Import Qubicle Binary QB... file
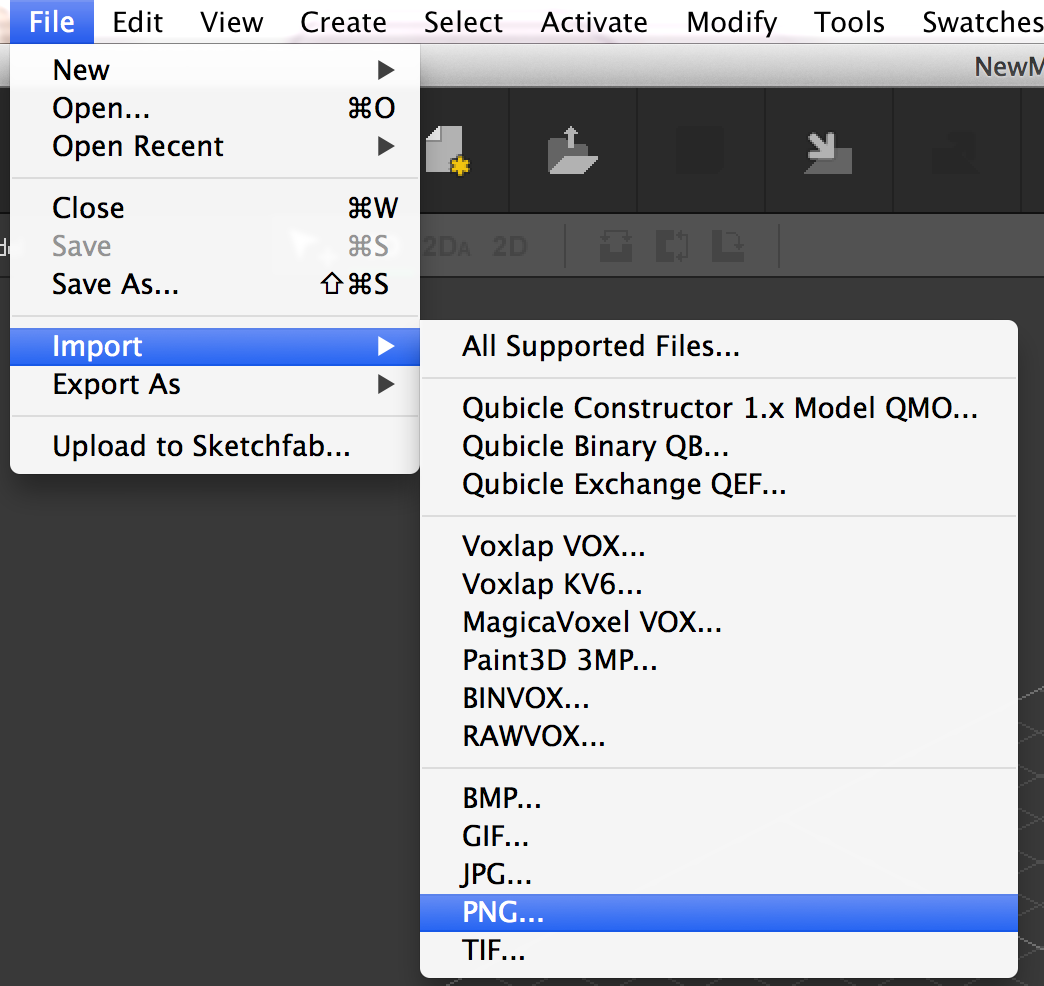This screenshot has height=986, width=1044. (x=719, y=446)
